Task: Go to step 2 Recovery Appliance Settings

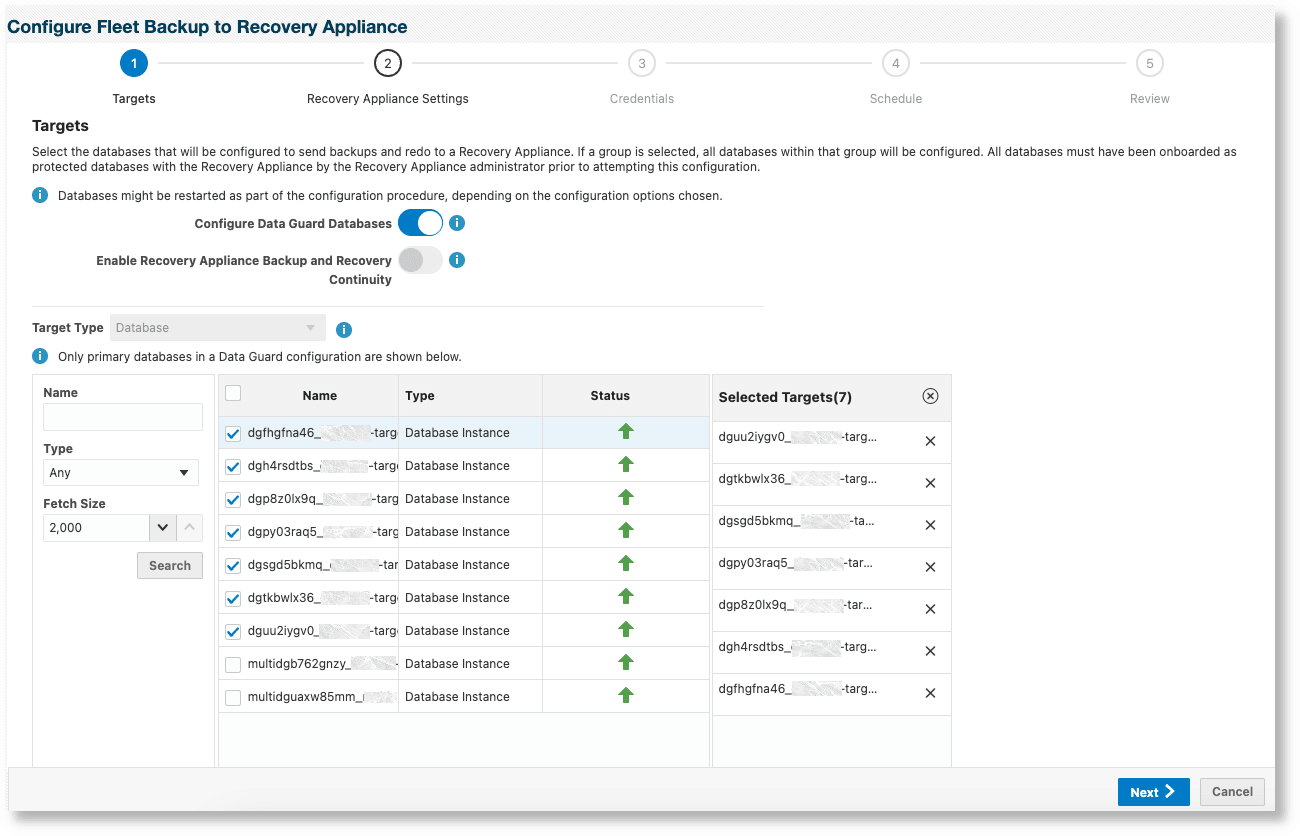Action: [388, 64]
